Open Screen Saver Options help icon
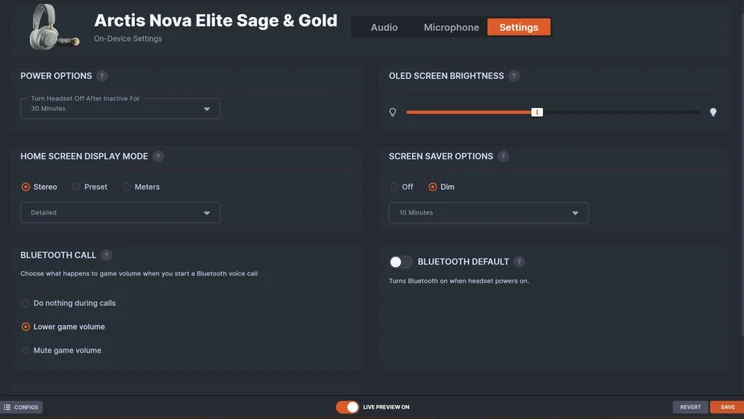 (x=503, y=156)
